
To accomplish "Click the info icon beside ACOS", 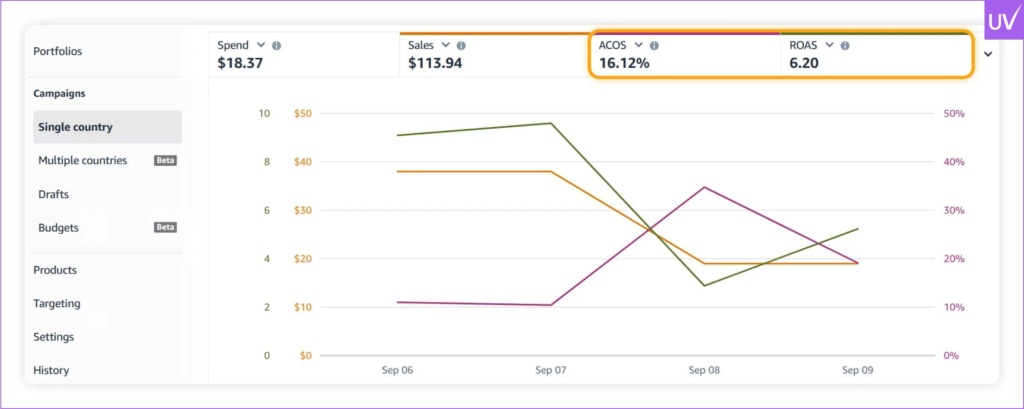I will (654, 46).
